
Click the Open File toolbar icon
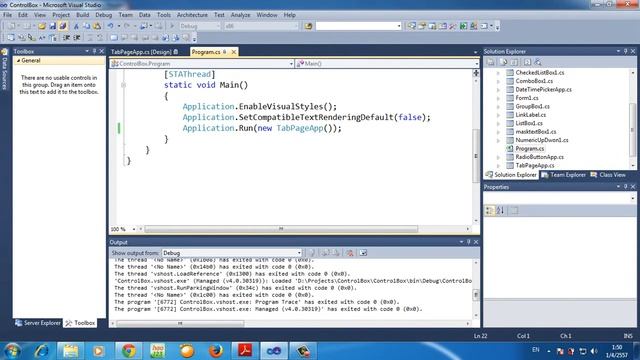pos(42,26)
